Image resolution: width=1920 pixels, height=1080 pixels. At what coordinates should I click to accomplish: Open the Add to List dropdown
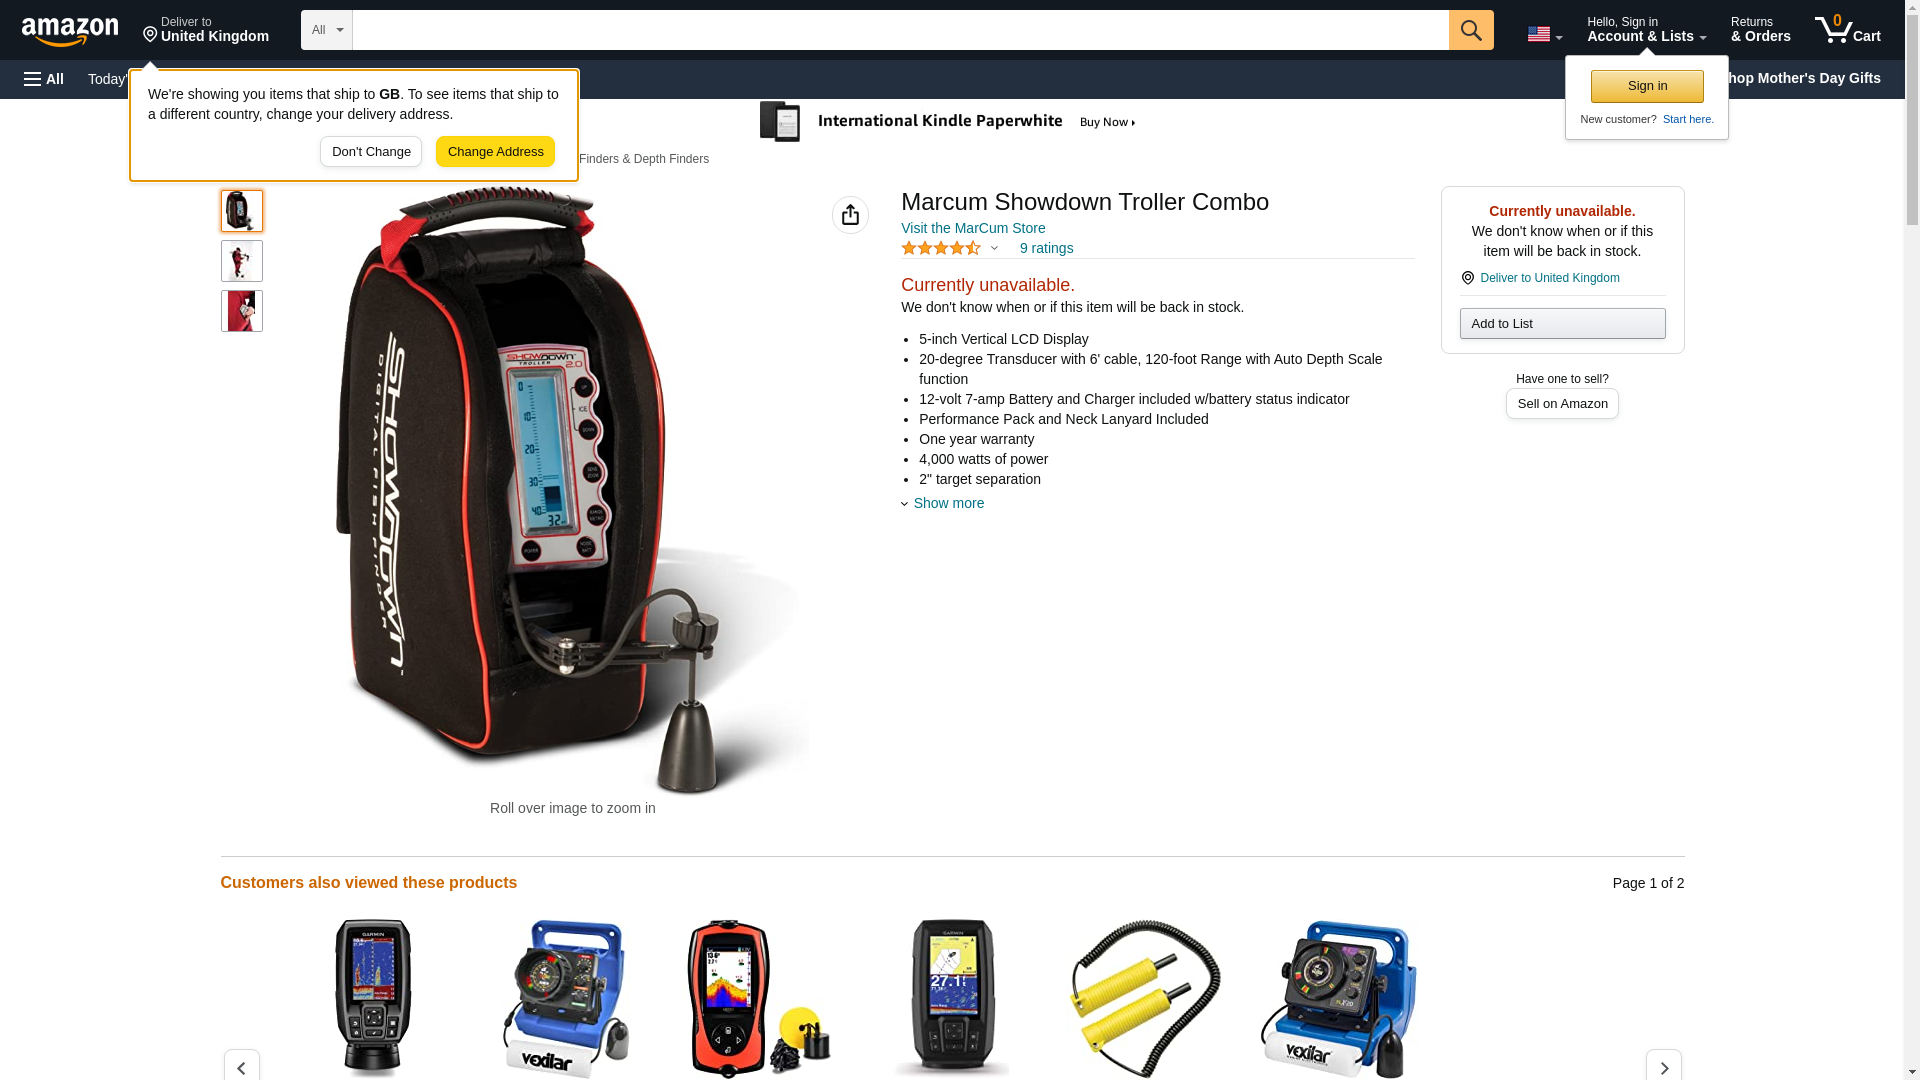pos(1562,323)
